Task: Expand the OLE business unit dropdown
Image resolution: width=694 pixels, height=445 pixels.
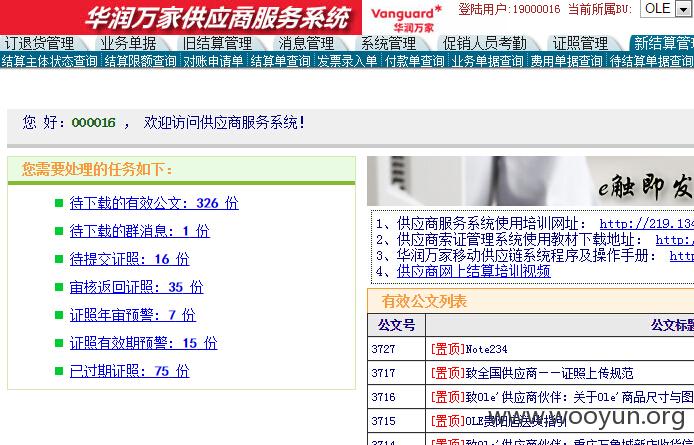Action: pos(682,9)
